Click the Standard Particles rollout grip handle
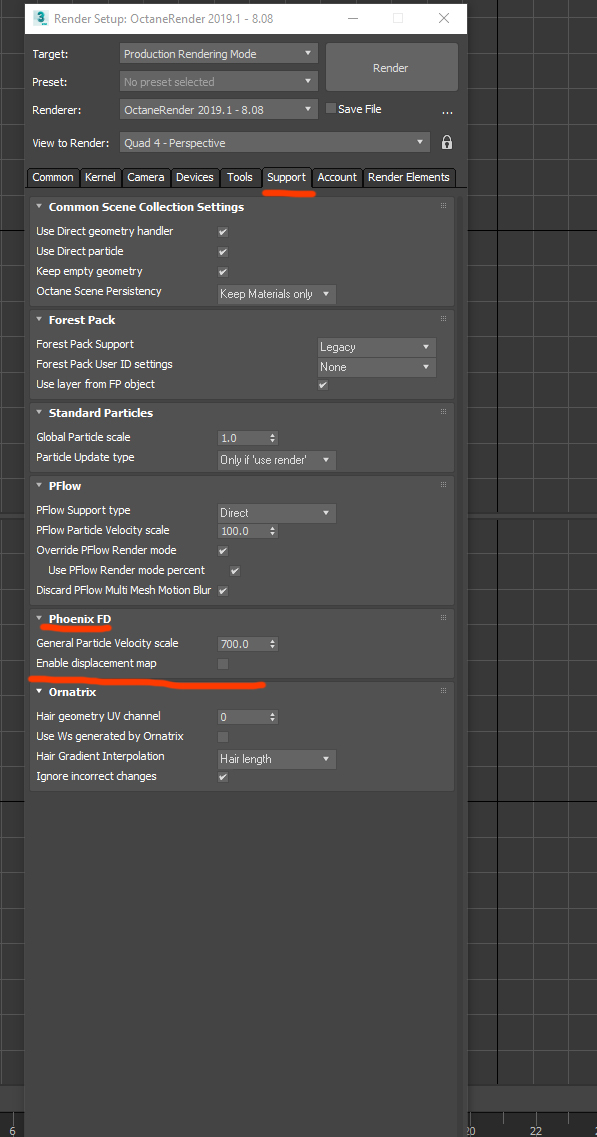Image resolution: width=597 pixels, height=1137 pixels. pos(443,412)
